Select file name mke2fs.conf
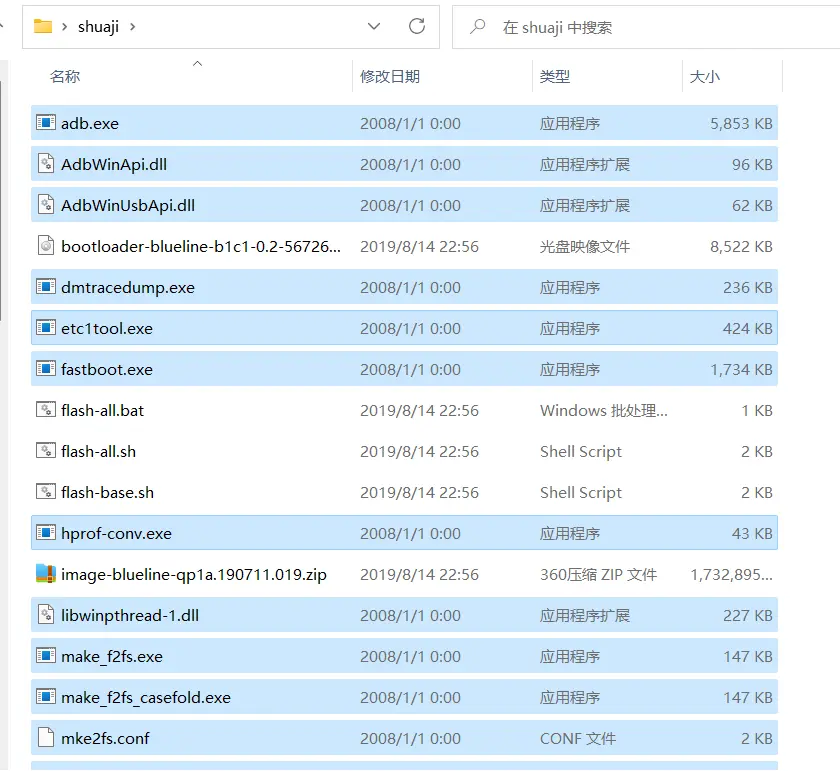840x771 pixels. click(106, 738)
